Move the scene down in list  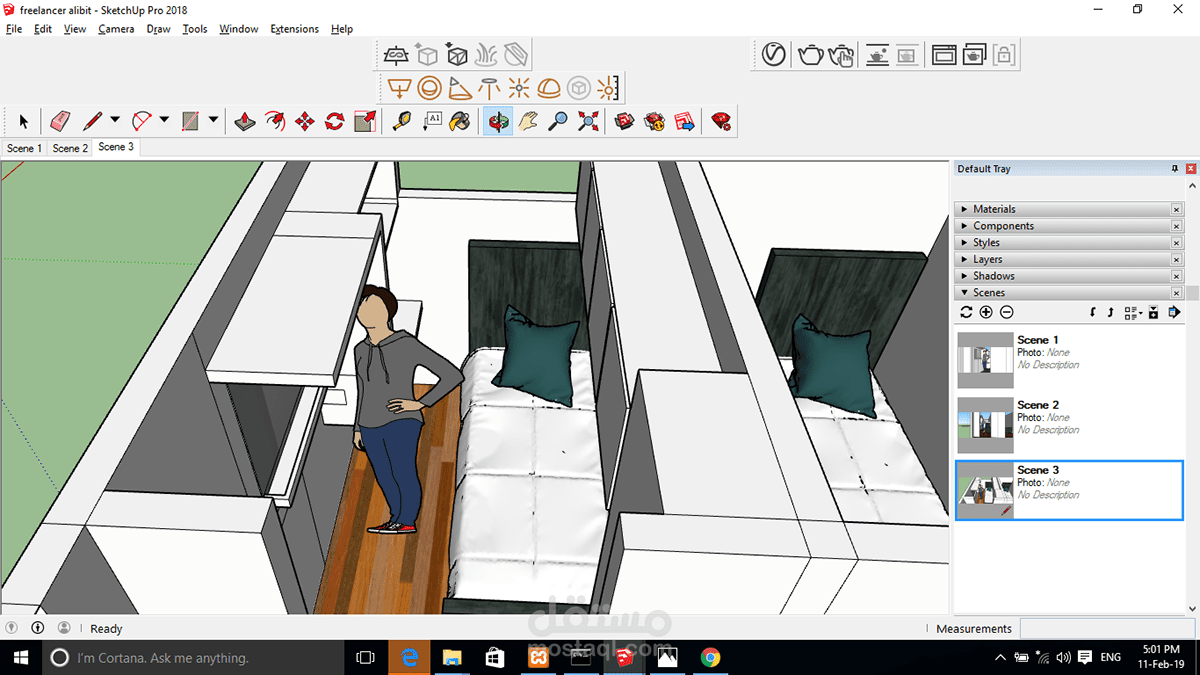[x=1092, y=313]
